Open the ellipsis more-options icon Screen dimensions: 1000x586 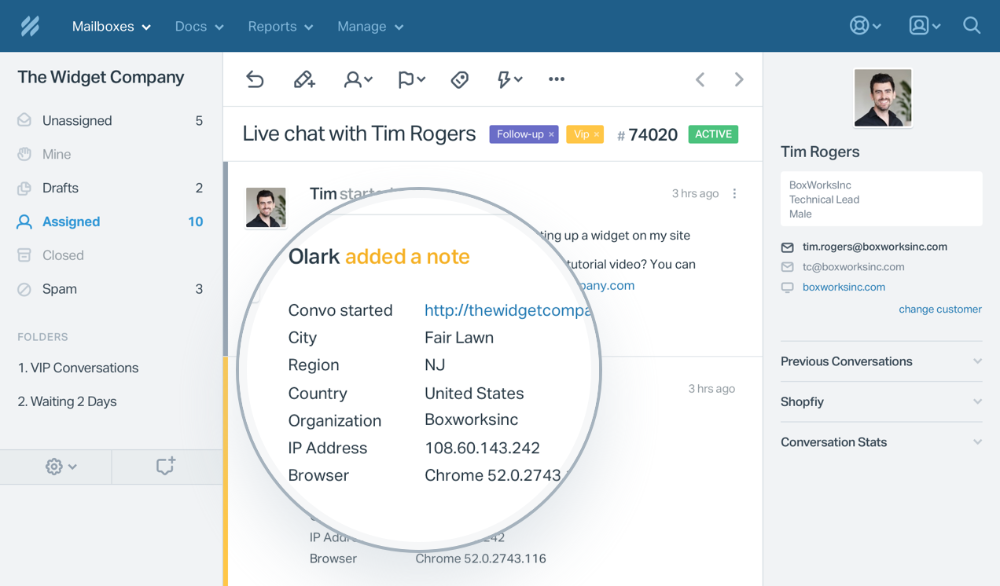pyautogui.click(x=556, y=79)
